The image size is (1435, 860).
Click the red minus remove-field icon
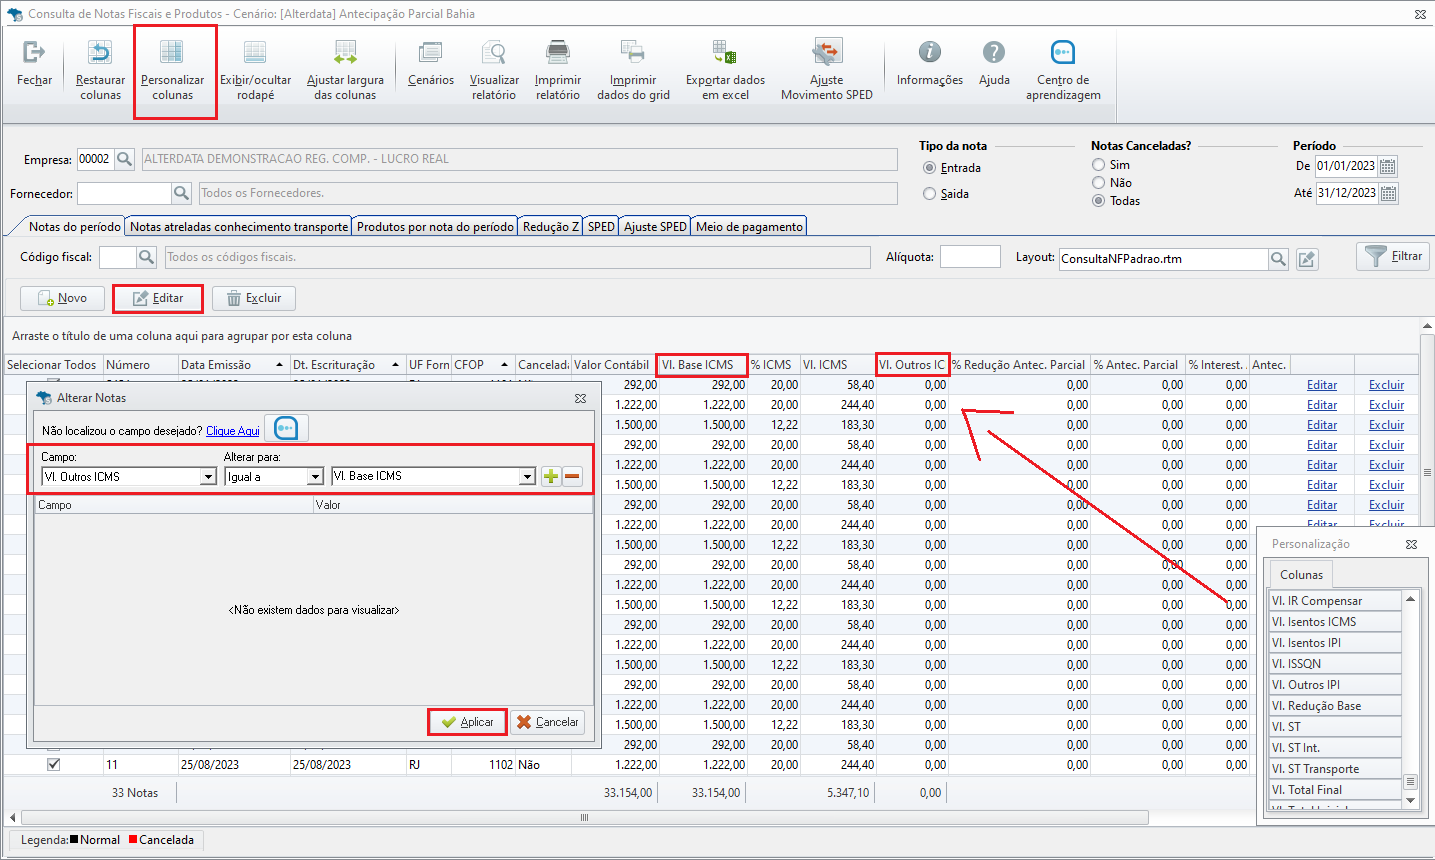[572, 477]
